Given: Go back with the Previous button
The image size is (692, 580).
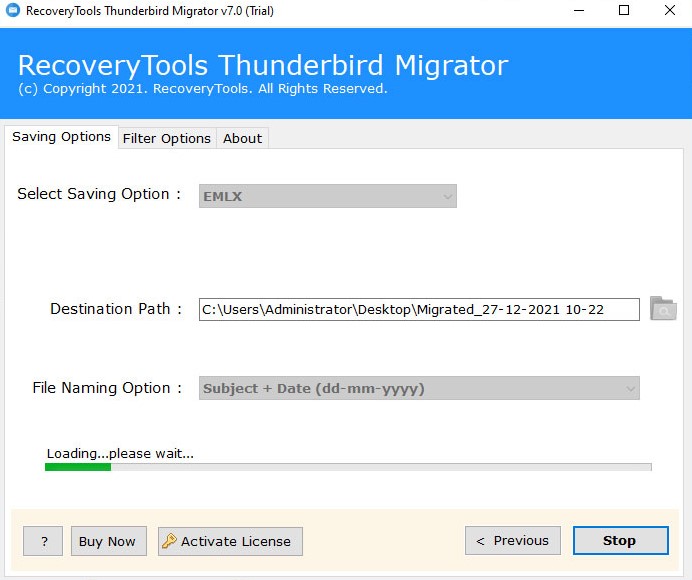Looking at the screenshot, I should coord(513,540).
